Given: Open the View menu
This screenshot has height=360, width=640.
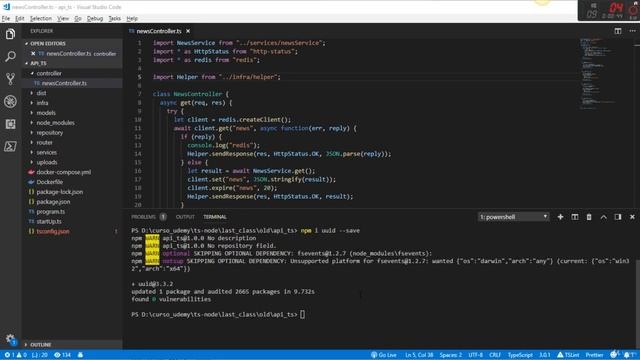Looking at the screenshot, I should pyautogui.click(x=63, y=18).
